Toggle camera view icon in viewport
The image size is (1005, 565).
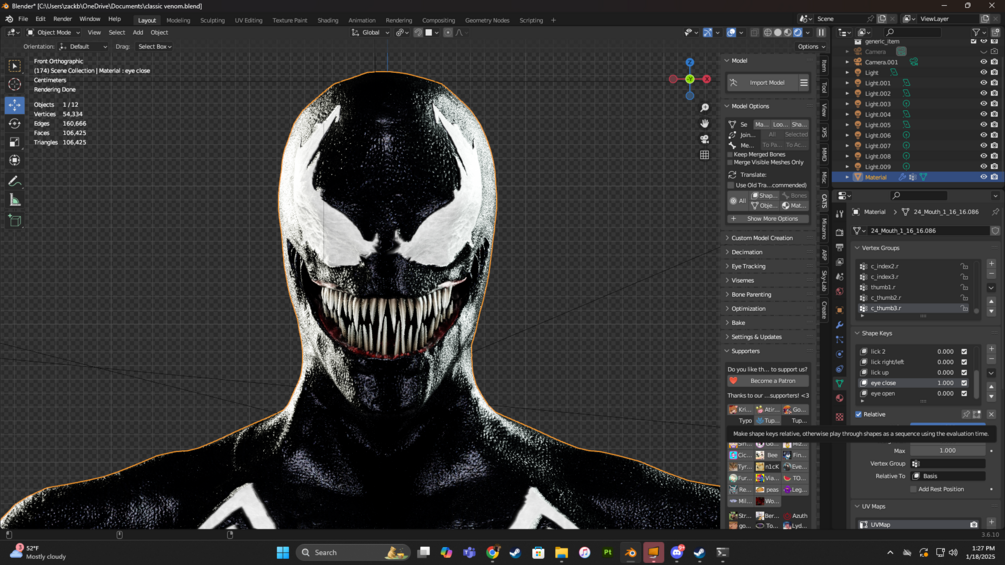coord(704,139)
